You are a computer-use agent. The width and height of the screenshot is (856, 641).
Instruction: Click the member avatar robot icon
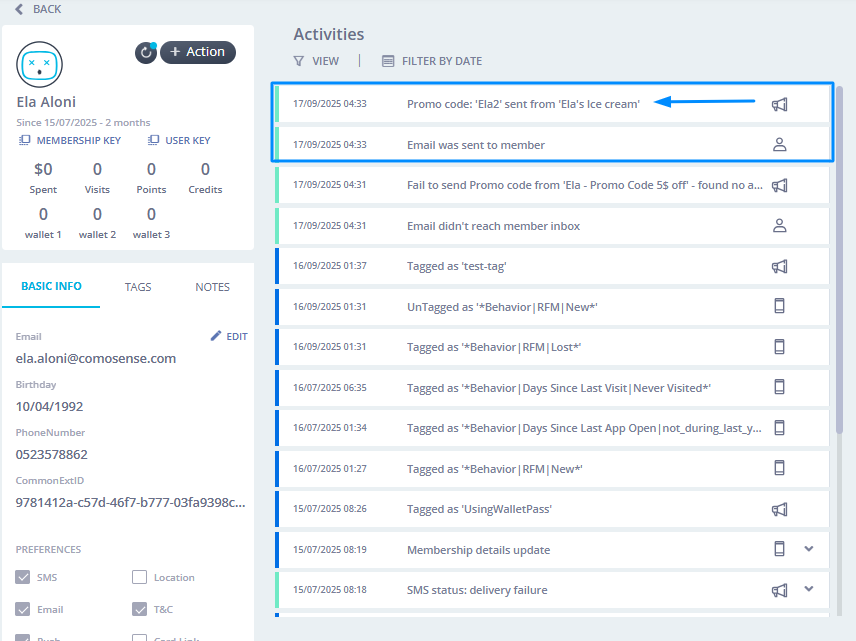click(x=40, y=65)
